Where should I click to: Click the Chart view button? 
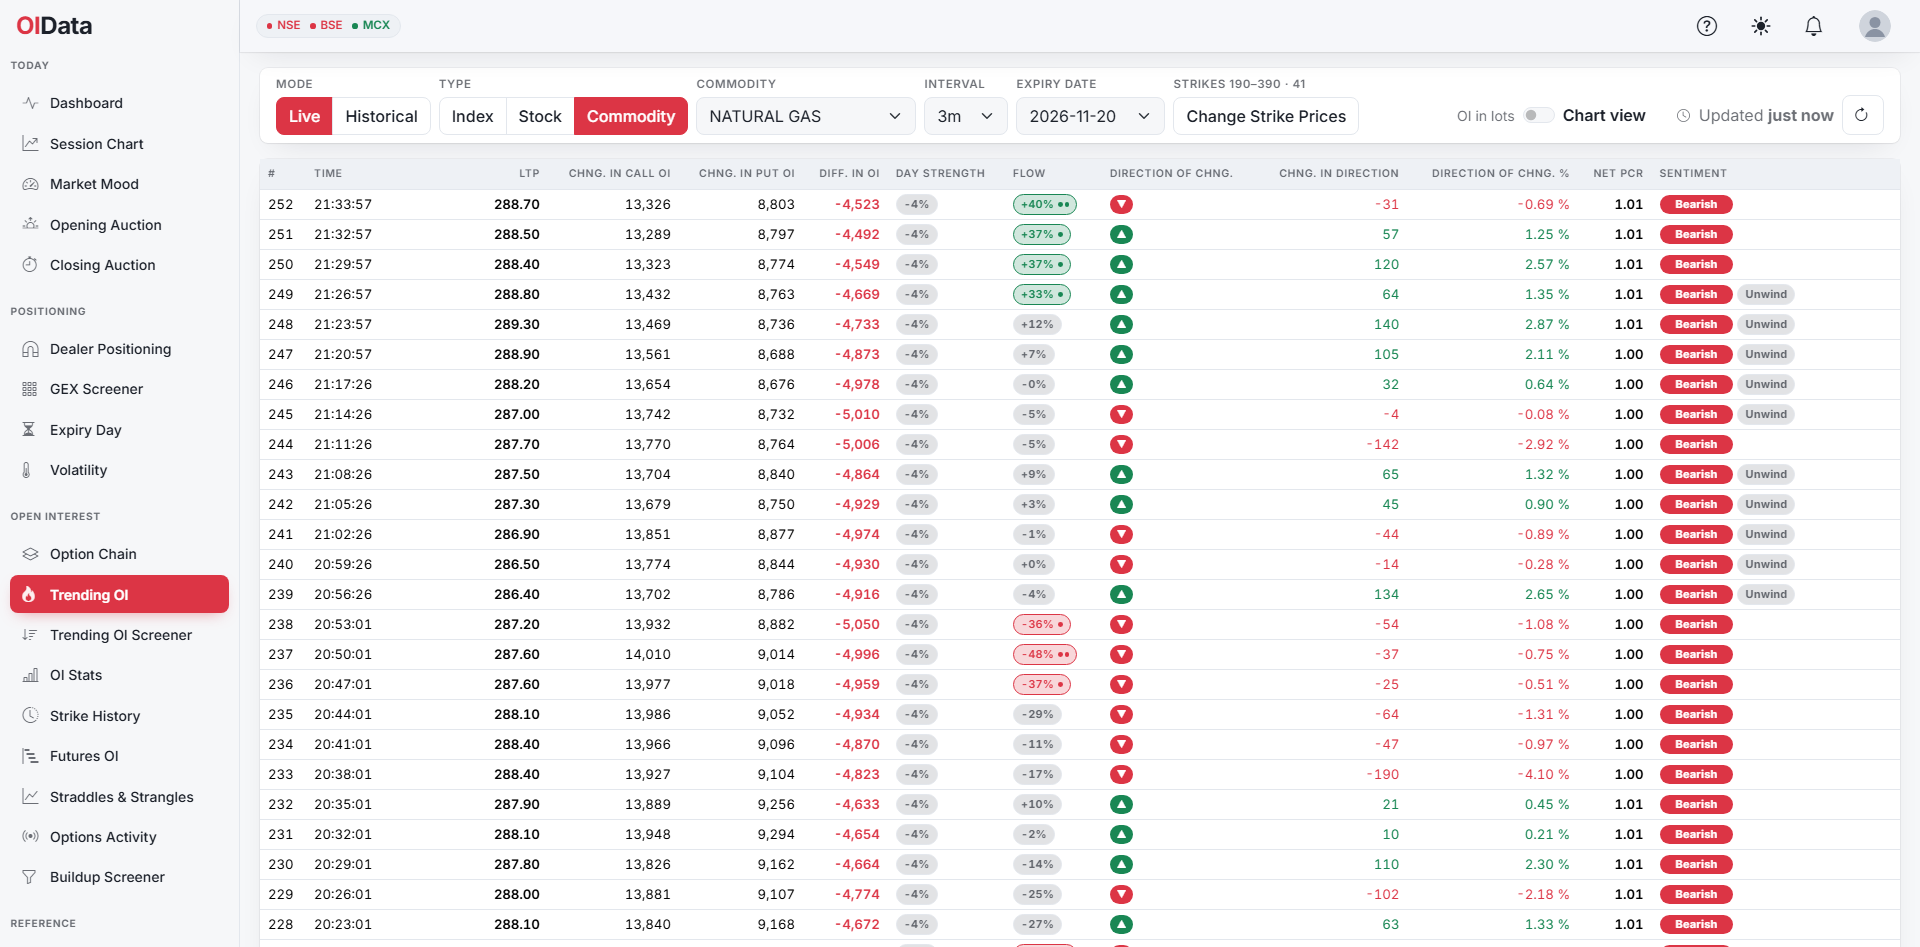pyautogui.click(x=1604, y=115)
